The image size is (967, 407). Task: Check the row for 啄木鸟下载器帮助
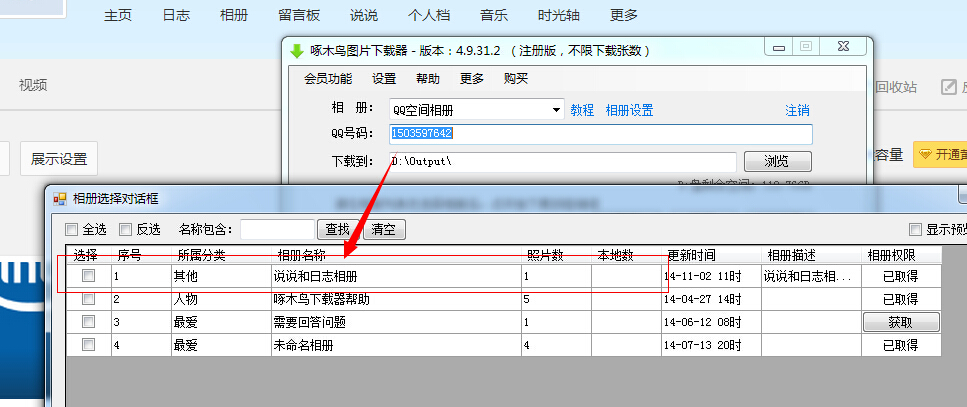[x=89, y=298]
